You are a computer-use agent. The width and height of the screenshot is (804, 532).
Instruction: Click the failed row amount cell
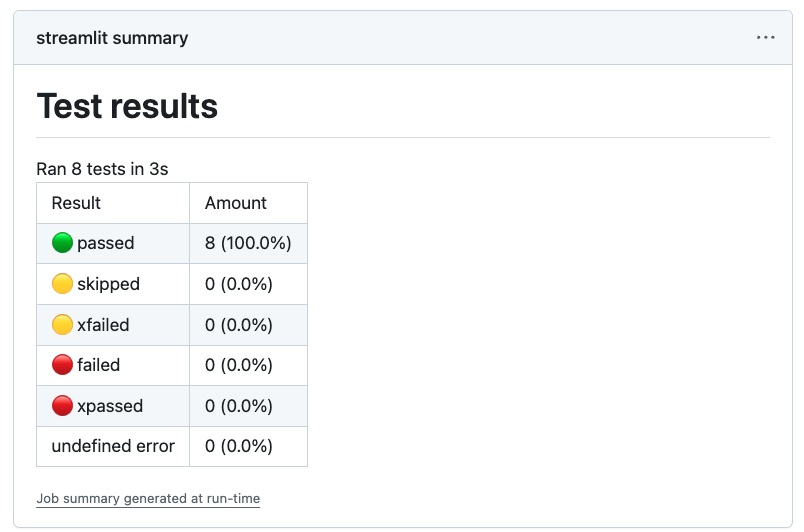(x=239, y=365)
